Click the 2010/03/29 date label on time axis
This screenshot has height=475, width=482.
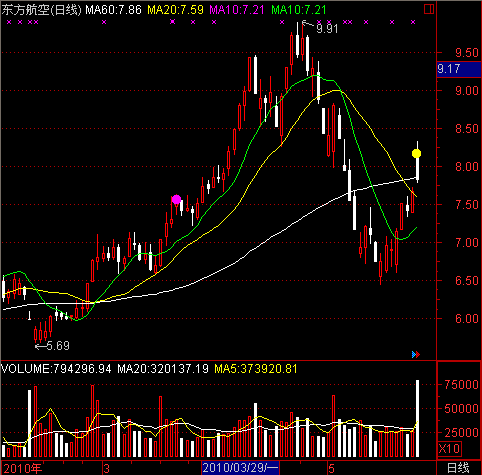(x=240, y=468)
